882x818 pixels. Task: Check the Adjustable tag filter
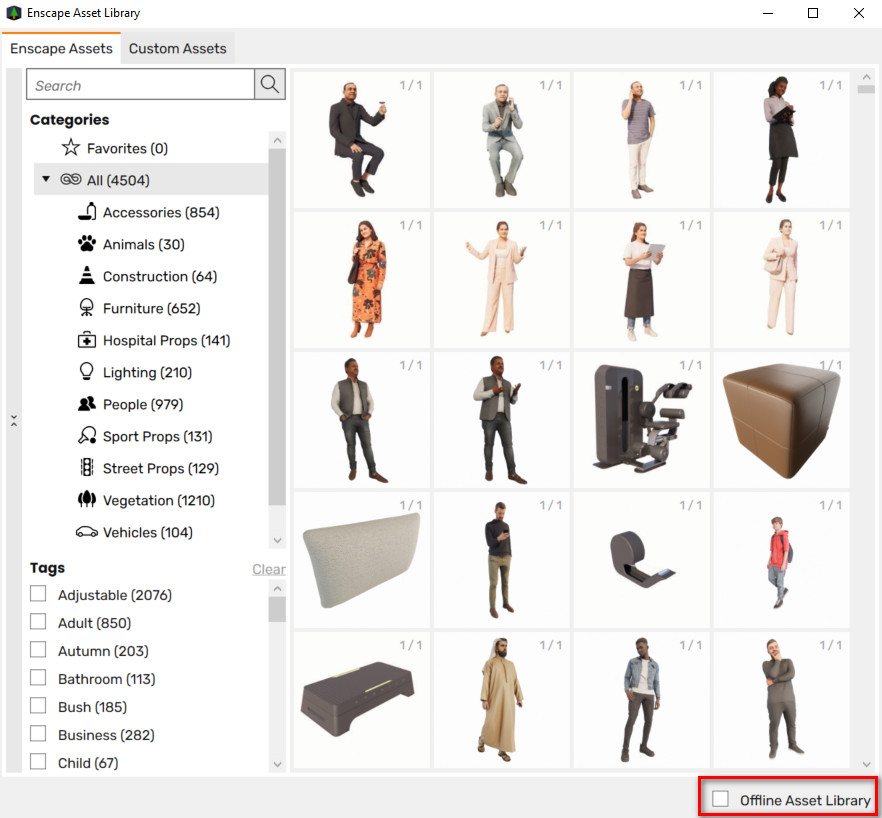[39, 594]
